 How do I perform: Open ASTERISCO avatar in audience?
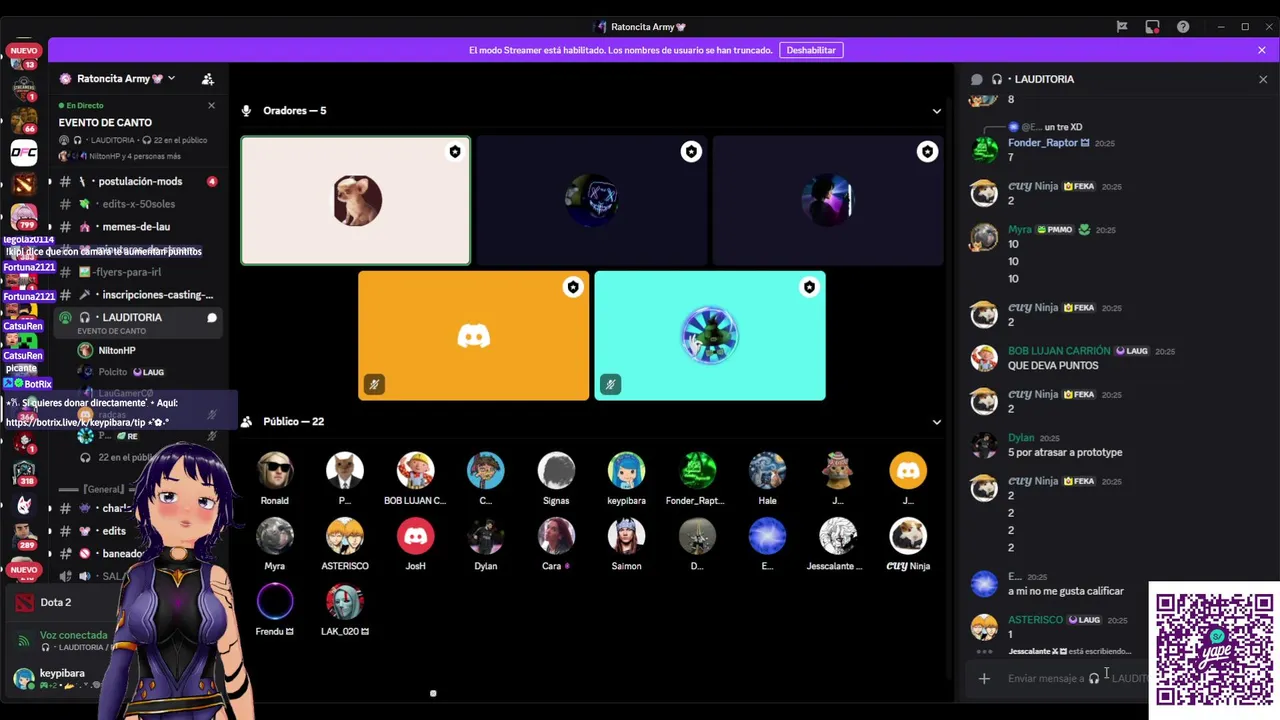(x=345, y=537)
